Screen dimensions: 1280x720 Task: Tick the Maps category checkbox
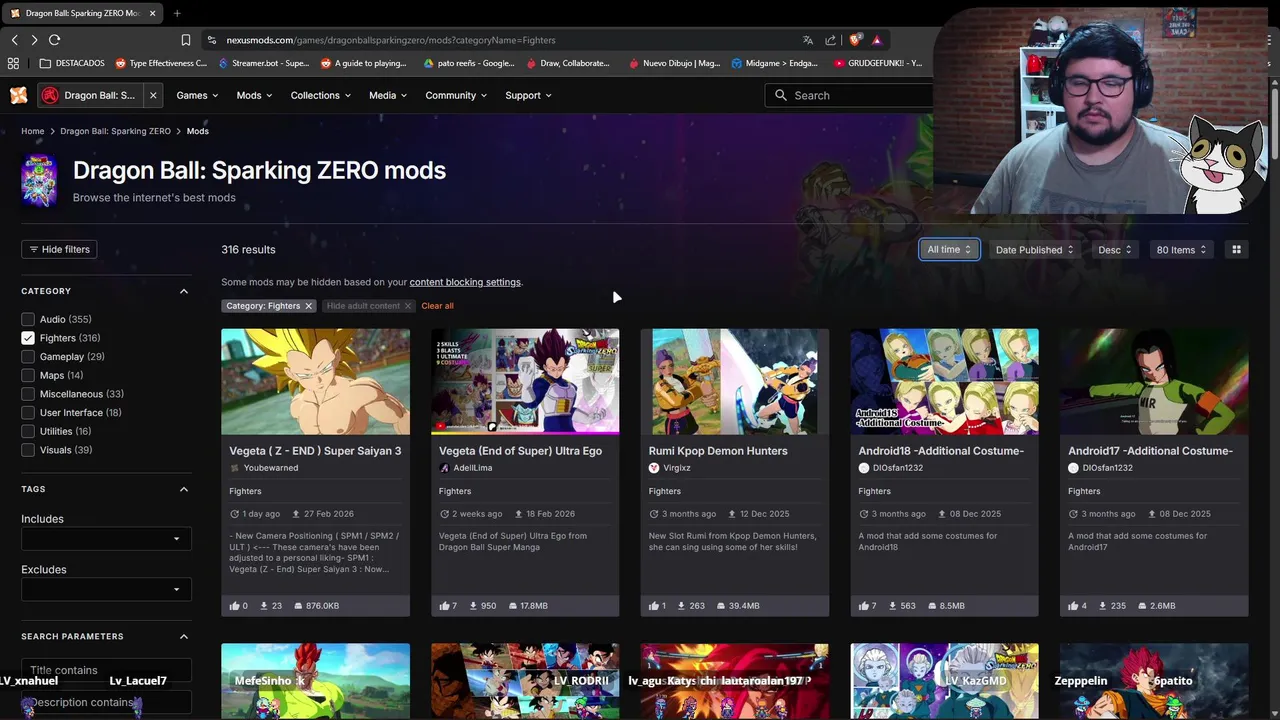tap(28, 375)
